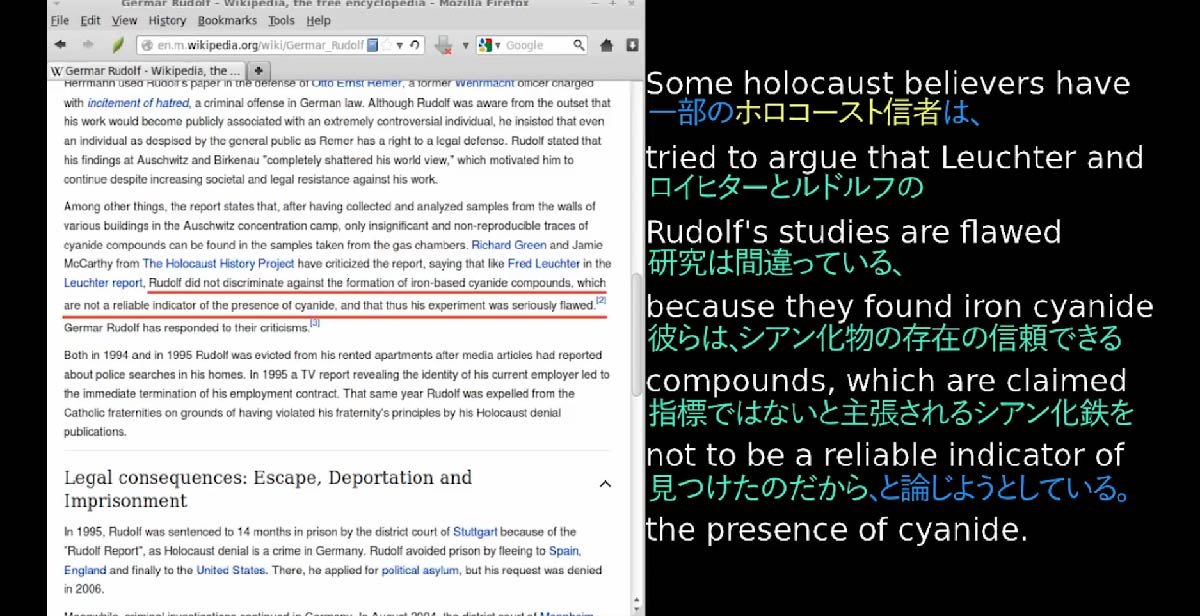Screen dimensions: 1200x616
Task: Click the 'Legal consequences: Escape, Deportation and Imprisonment' heading
Action: [268, 489]
